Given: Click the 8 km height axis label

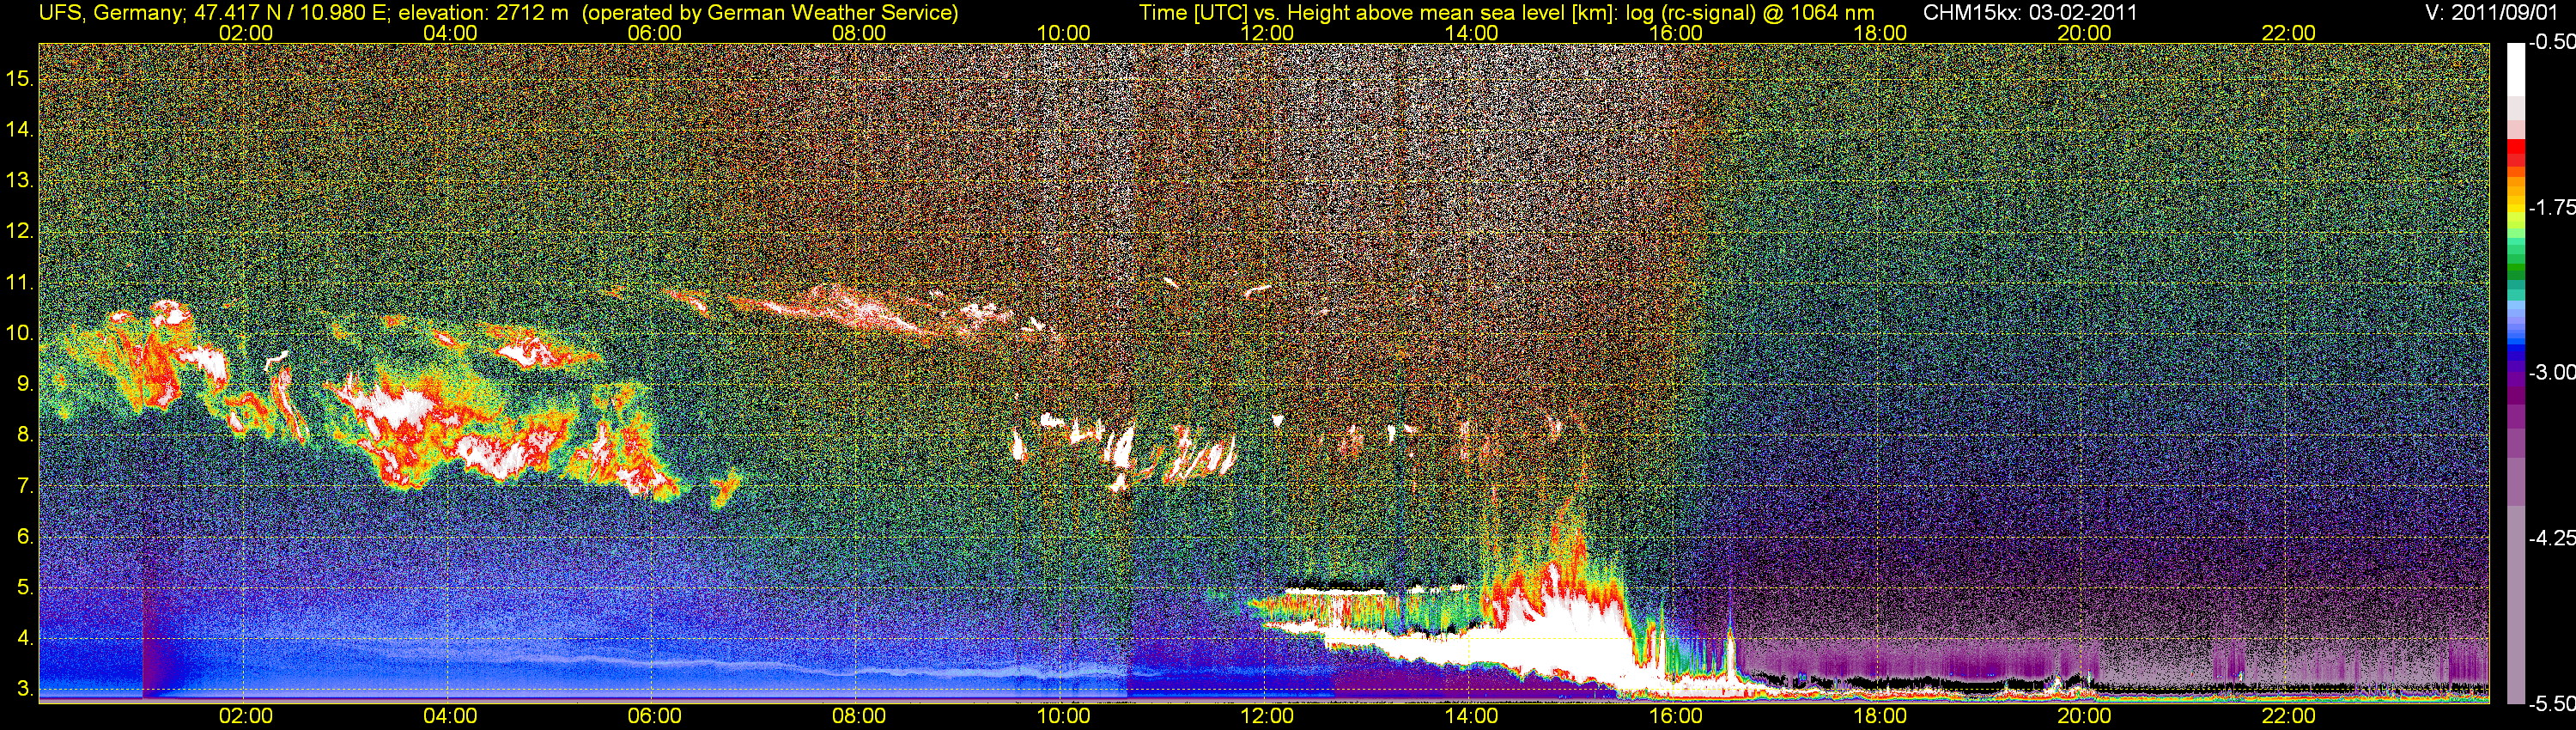Looking at the screenshot, I should tap(24, 435).
